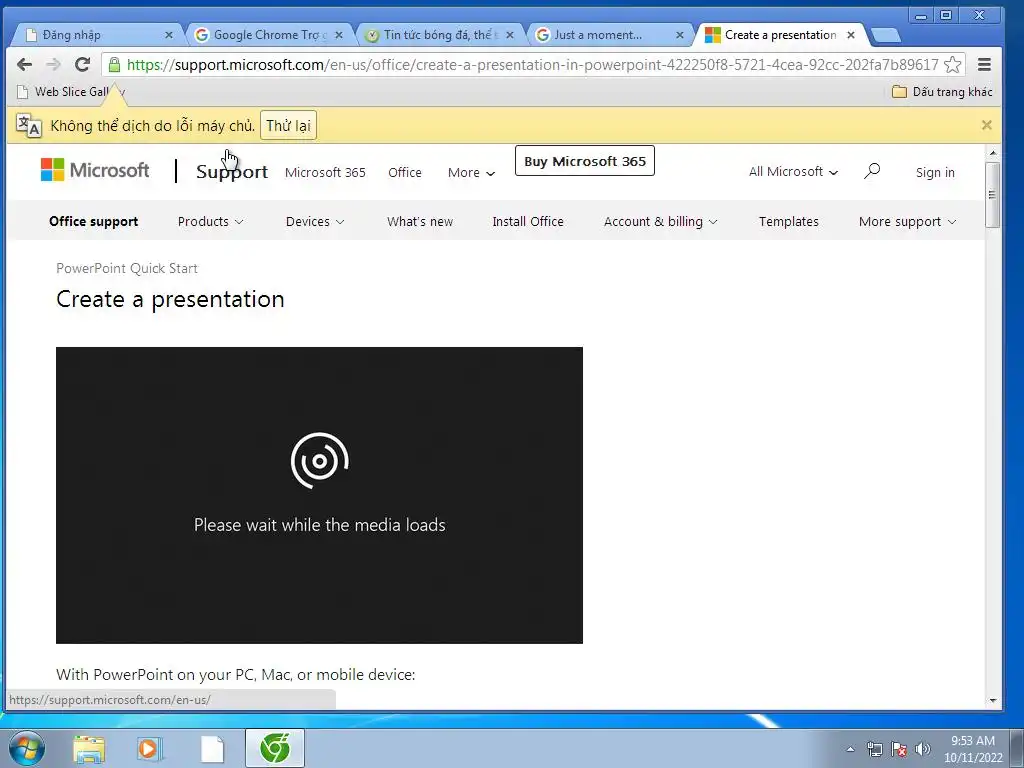Click the green browser taskbar icon
The height and width of the screenshot is (768, 1024).
[275, 748]
